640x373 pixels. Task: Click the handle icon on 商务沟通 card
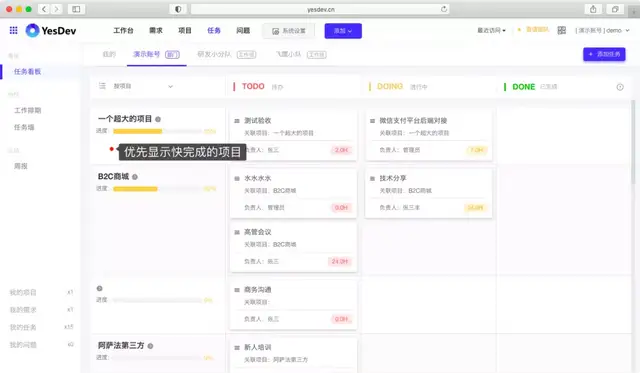237,290
